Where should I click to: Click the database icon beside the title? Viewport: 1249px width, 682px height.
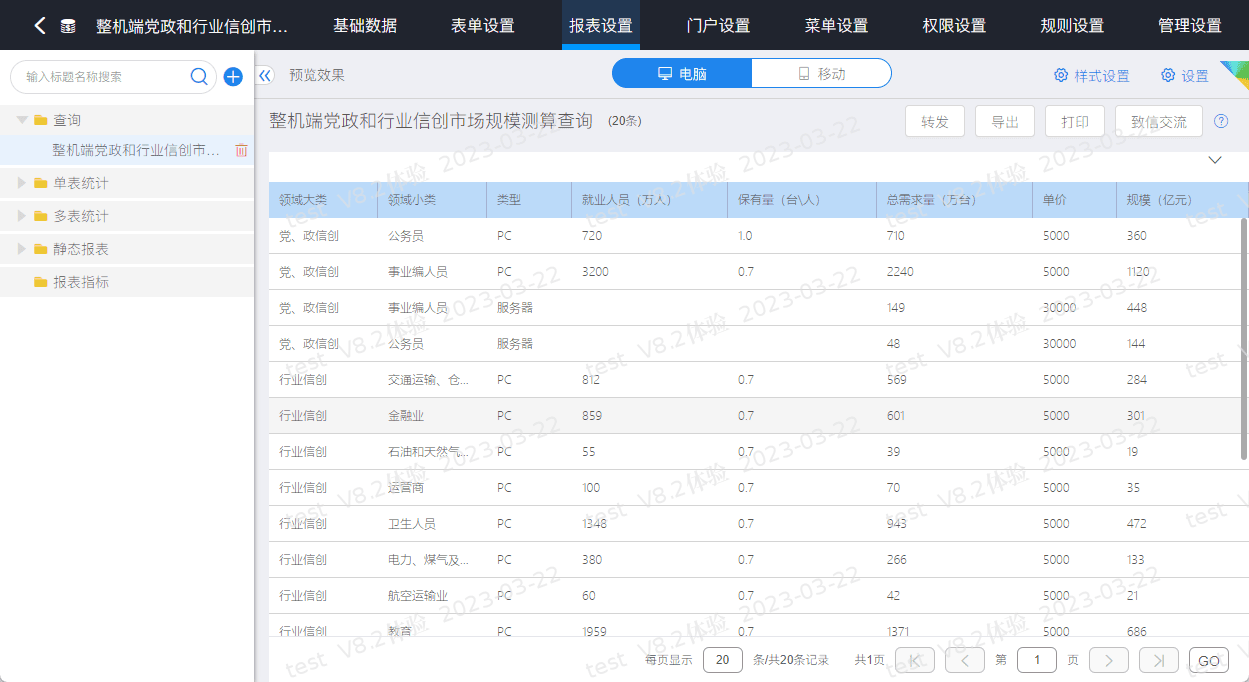pos(68,26)
